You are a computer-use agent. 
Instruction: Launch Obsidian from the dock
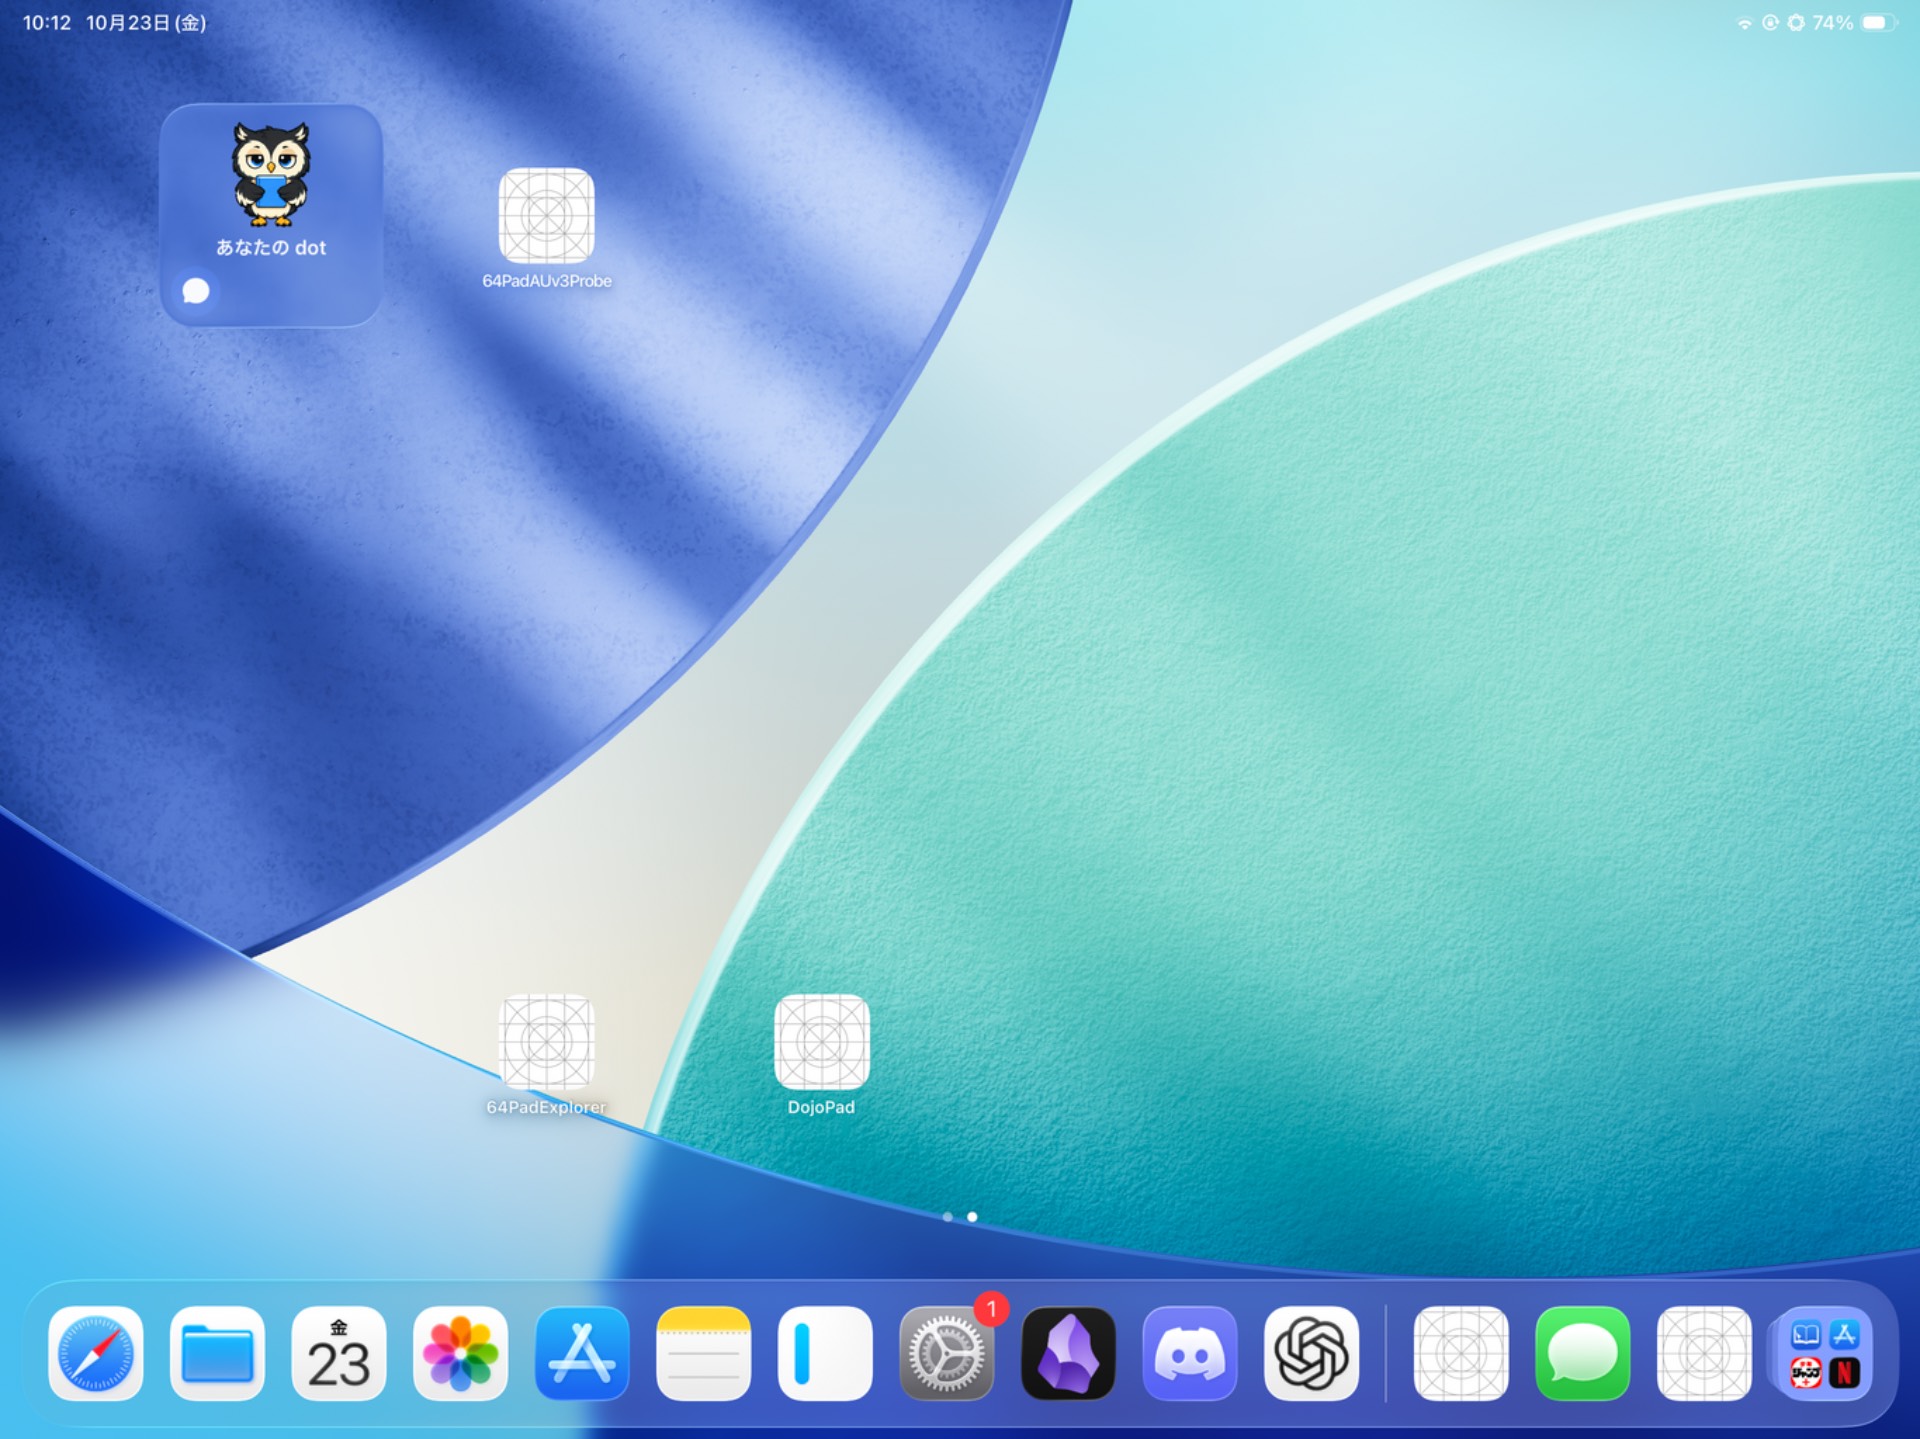point(1068,1354)
